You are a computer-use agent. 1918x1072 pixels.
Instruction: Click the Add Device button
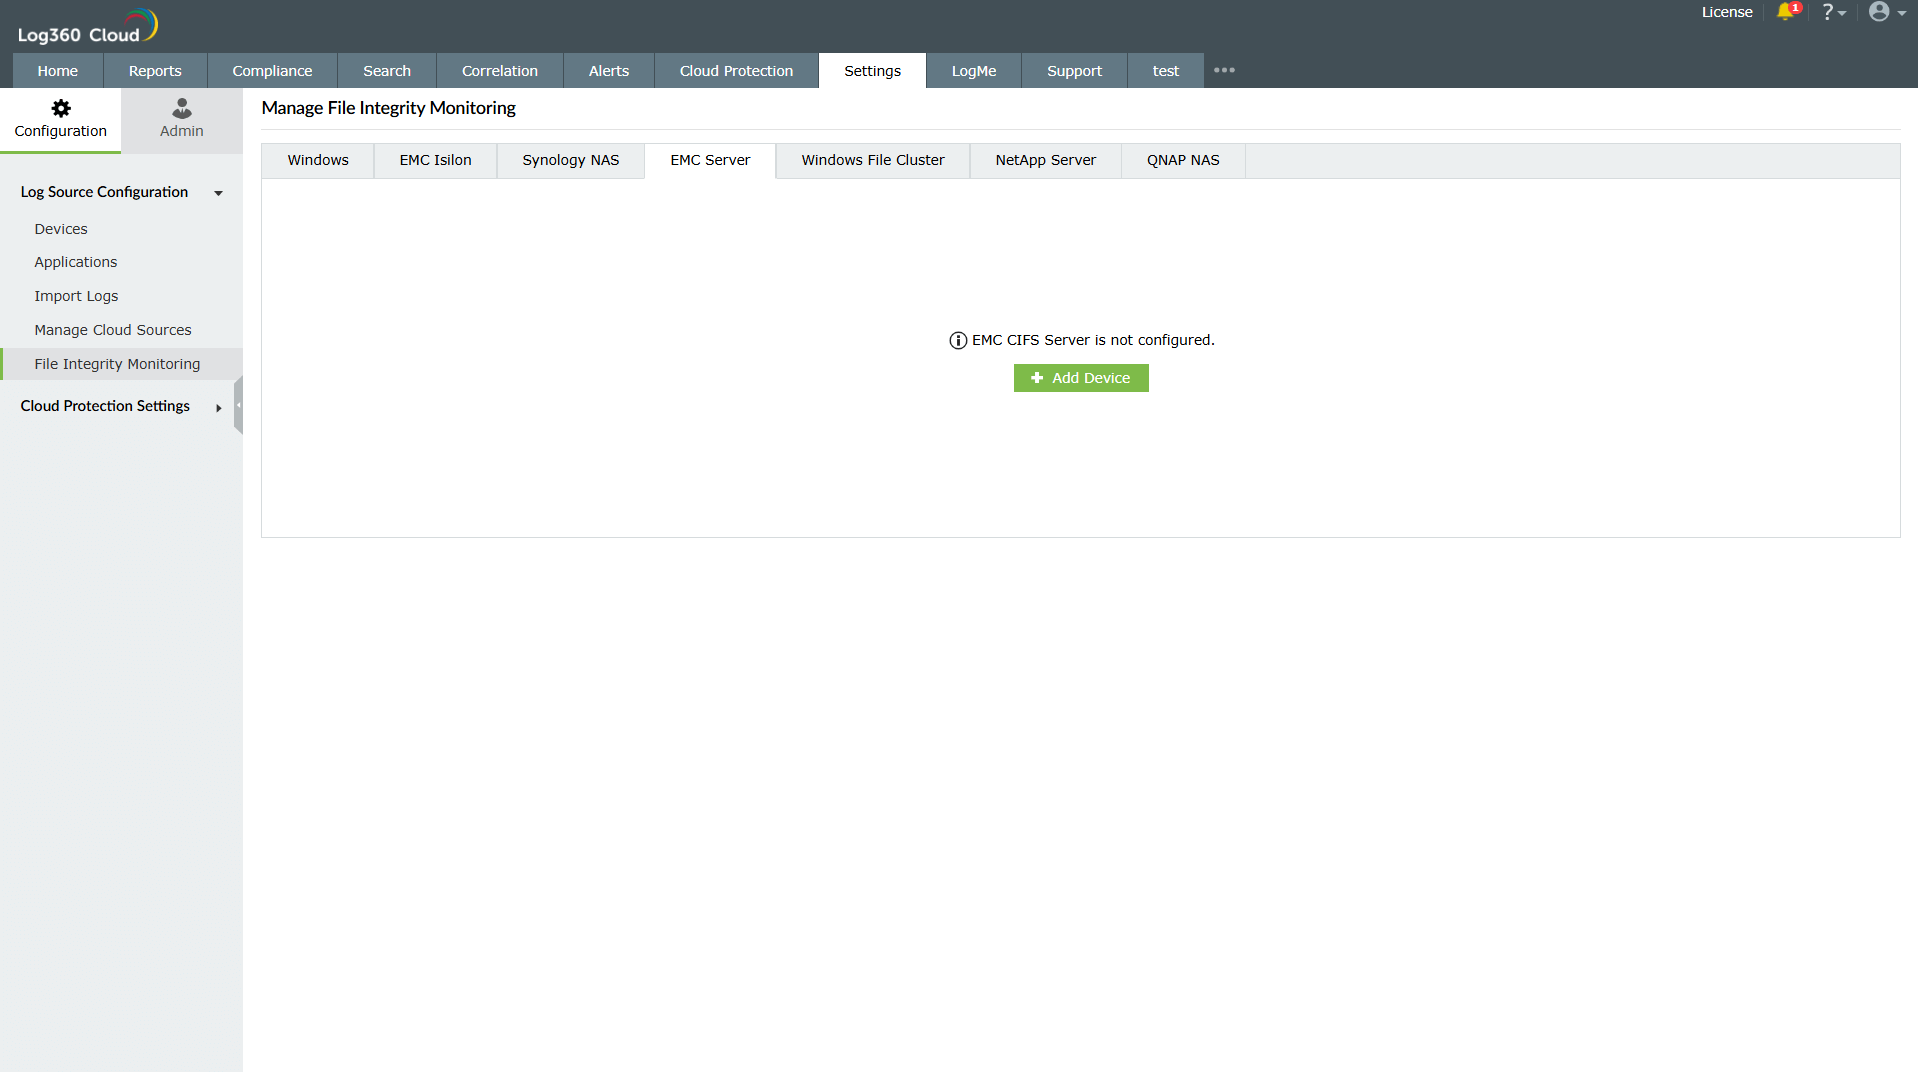pyautogui.click(x=1080, y=378)
